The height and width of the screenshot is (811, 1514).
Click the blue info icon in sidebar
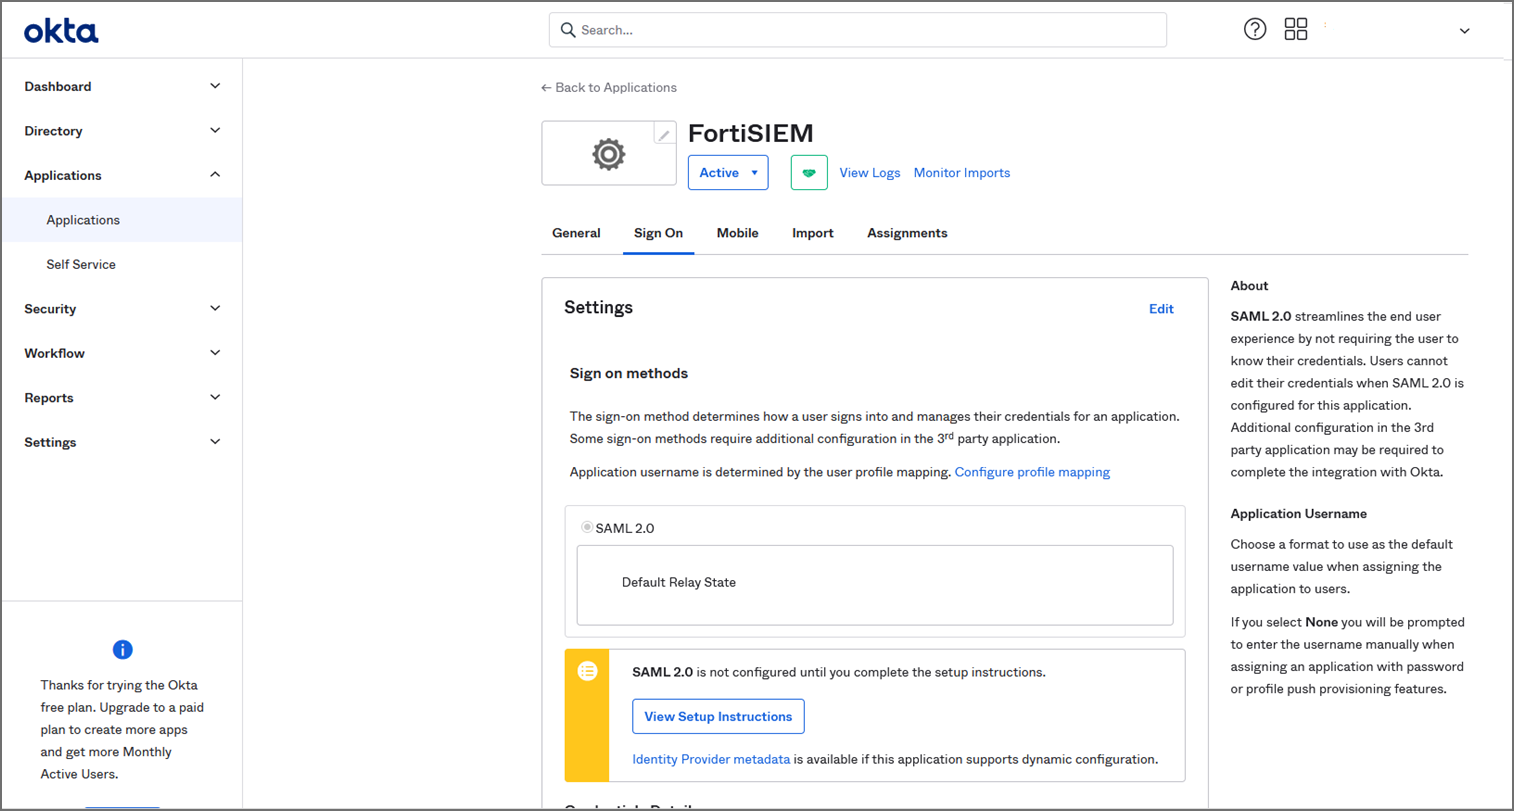coord(122,650)
